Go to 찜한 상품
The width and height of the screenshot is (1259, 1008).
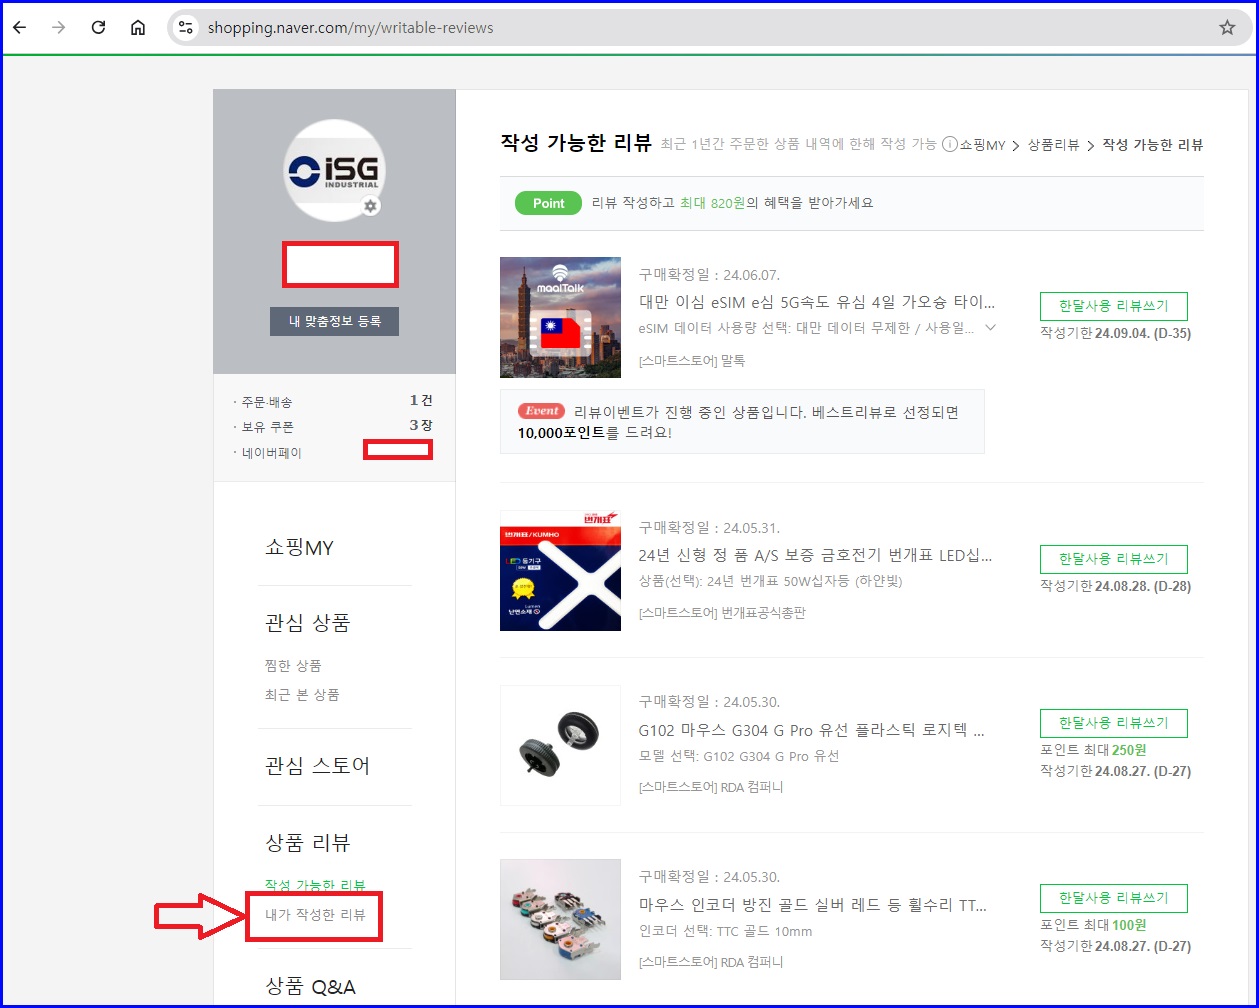coord(293,665)
